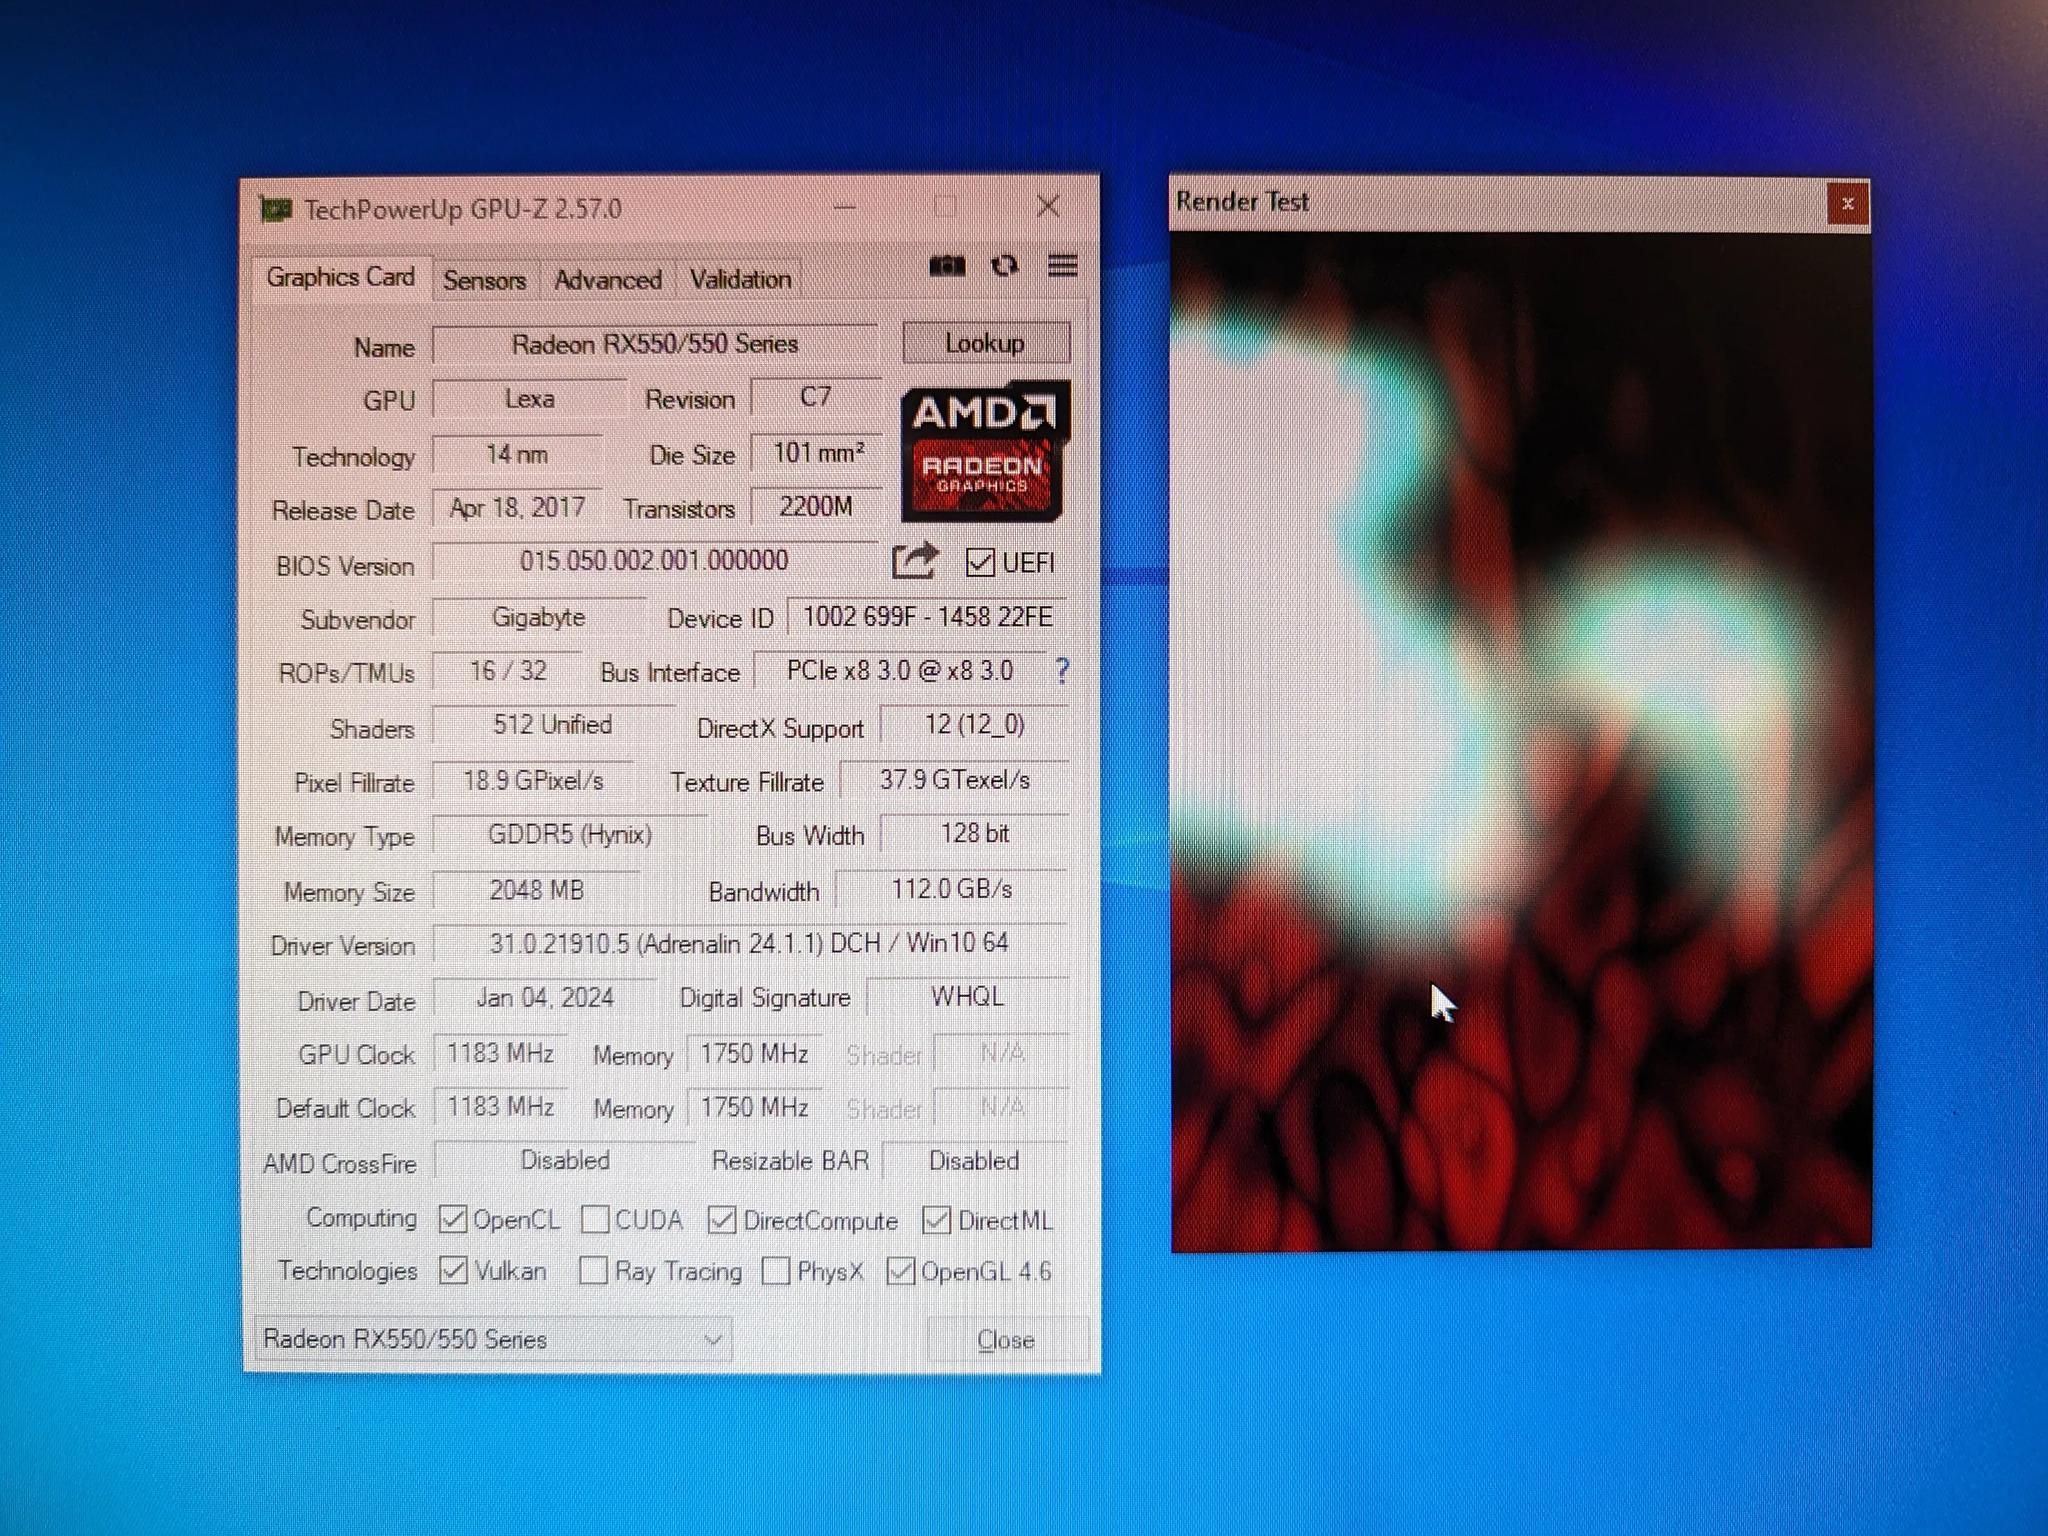Image resolution: width=2048 pixels, height=1536 pixels.
Task: Click the ROPs/TMUs value 16 / 32
Action: 508,671
